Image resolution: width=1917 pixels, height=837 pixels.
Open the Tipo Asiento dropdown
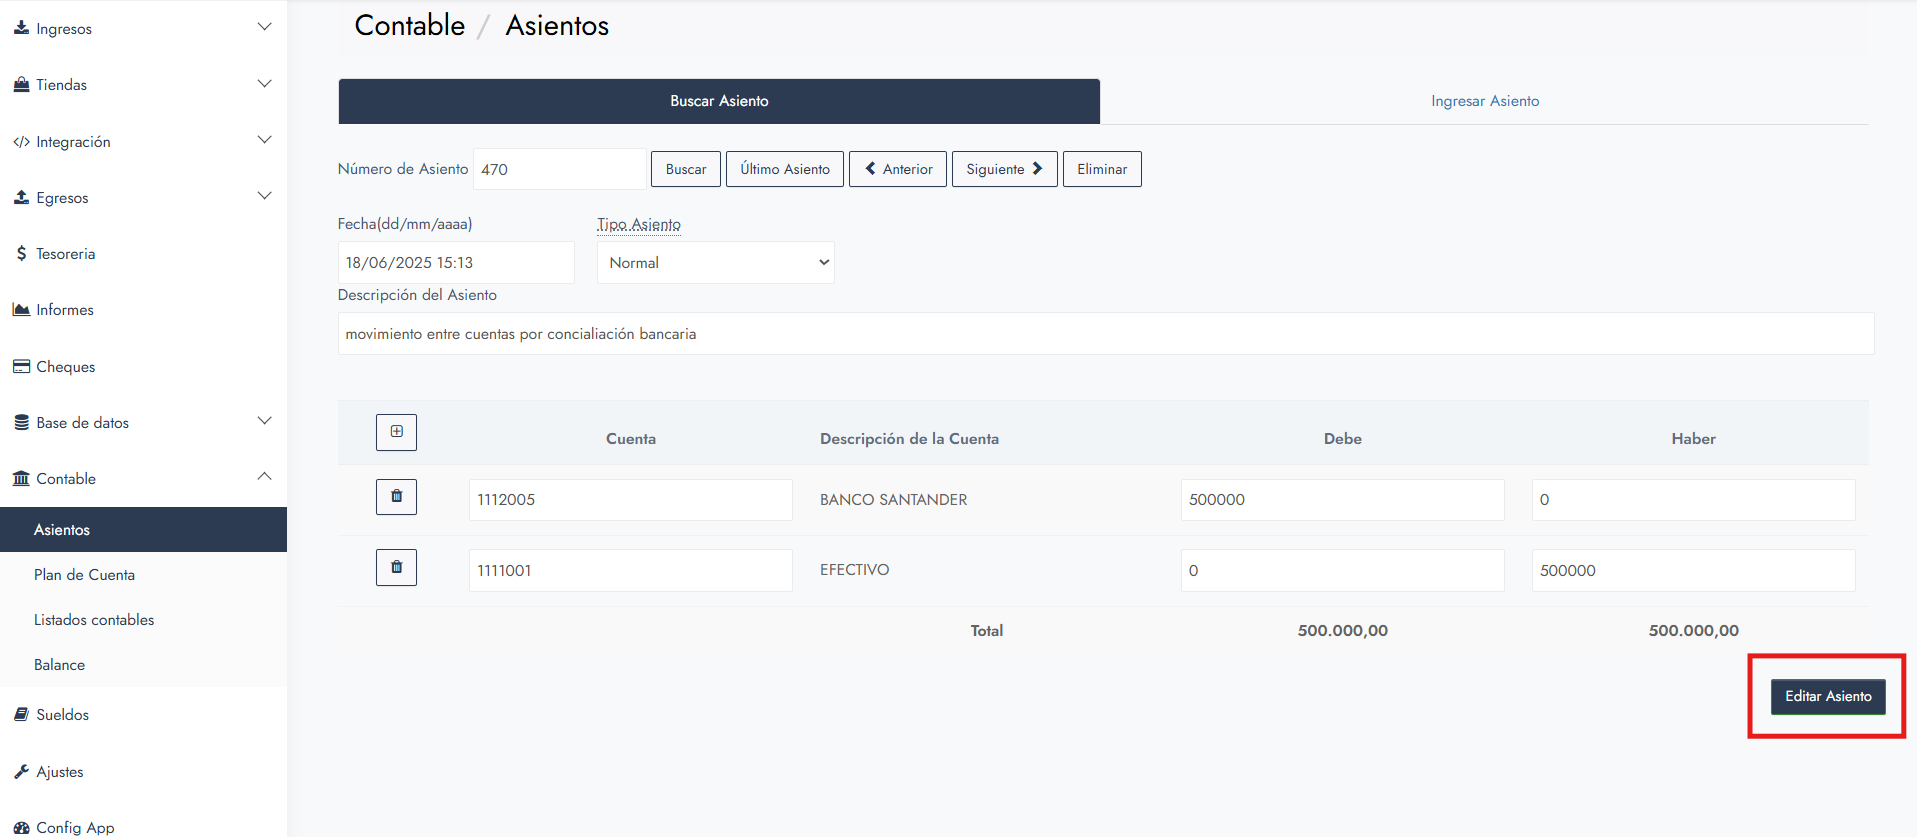tap(715, 263)
